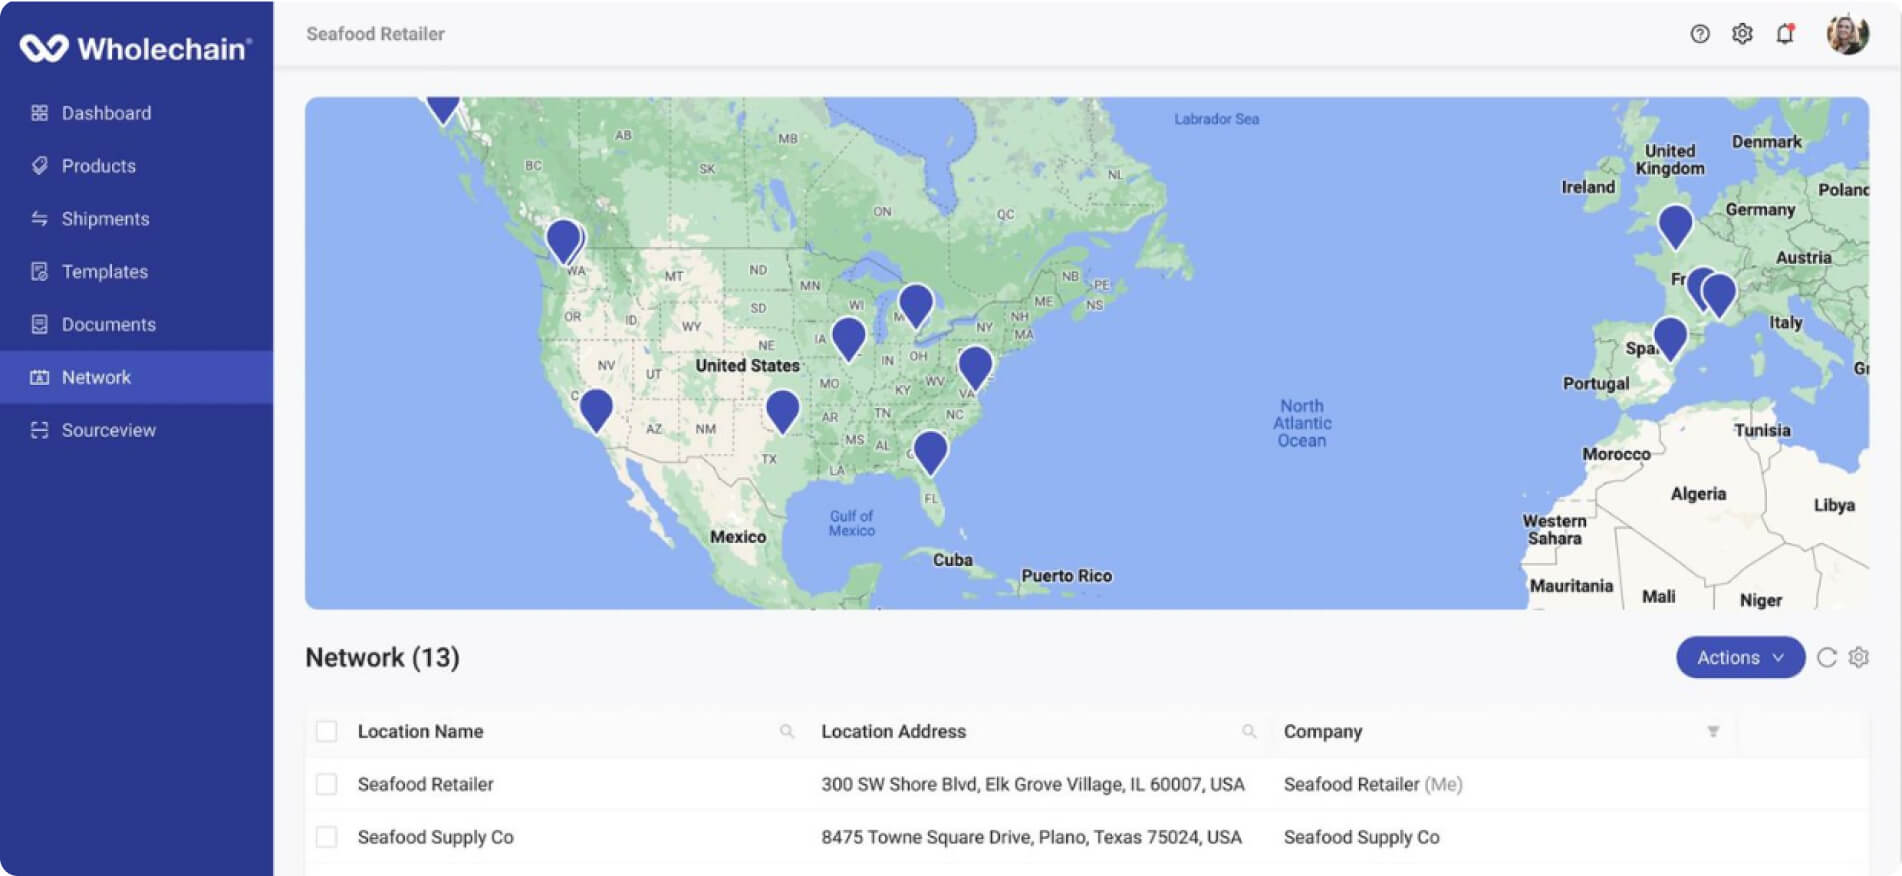Open table settings gear icon

click(x=1859, y=657)
